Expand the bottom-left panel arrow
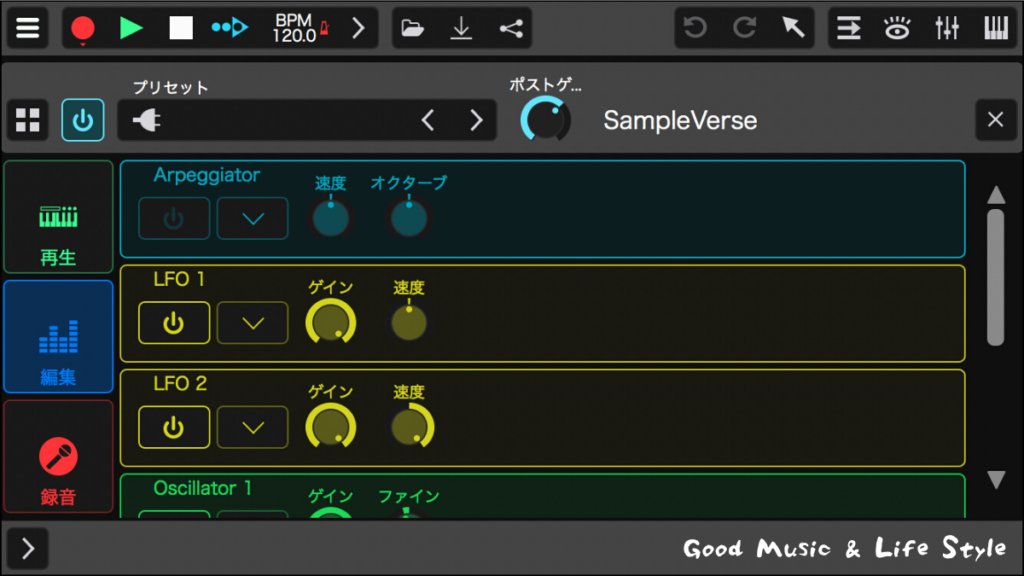 pyautogui.click(x=27, y=549)
